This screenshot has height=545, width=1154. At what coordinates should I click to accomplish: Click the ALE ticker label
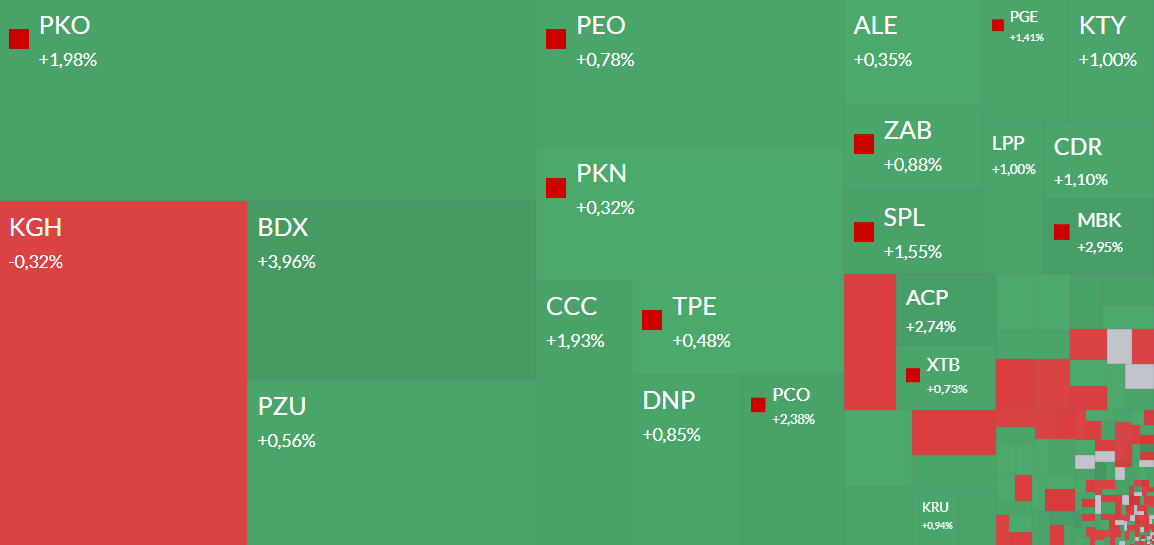pyautogui.click(x=876, y=26)
